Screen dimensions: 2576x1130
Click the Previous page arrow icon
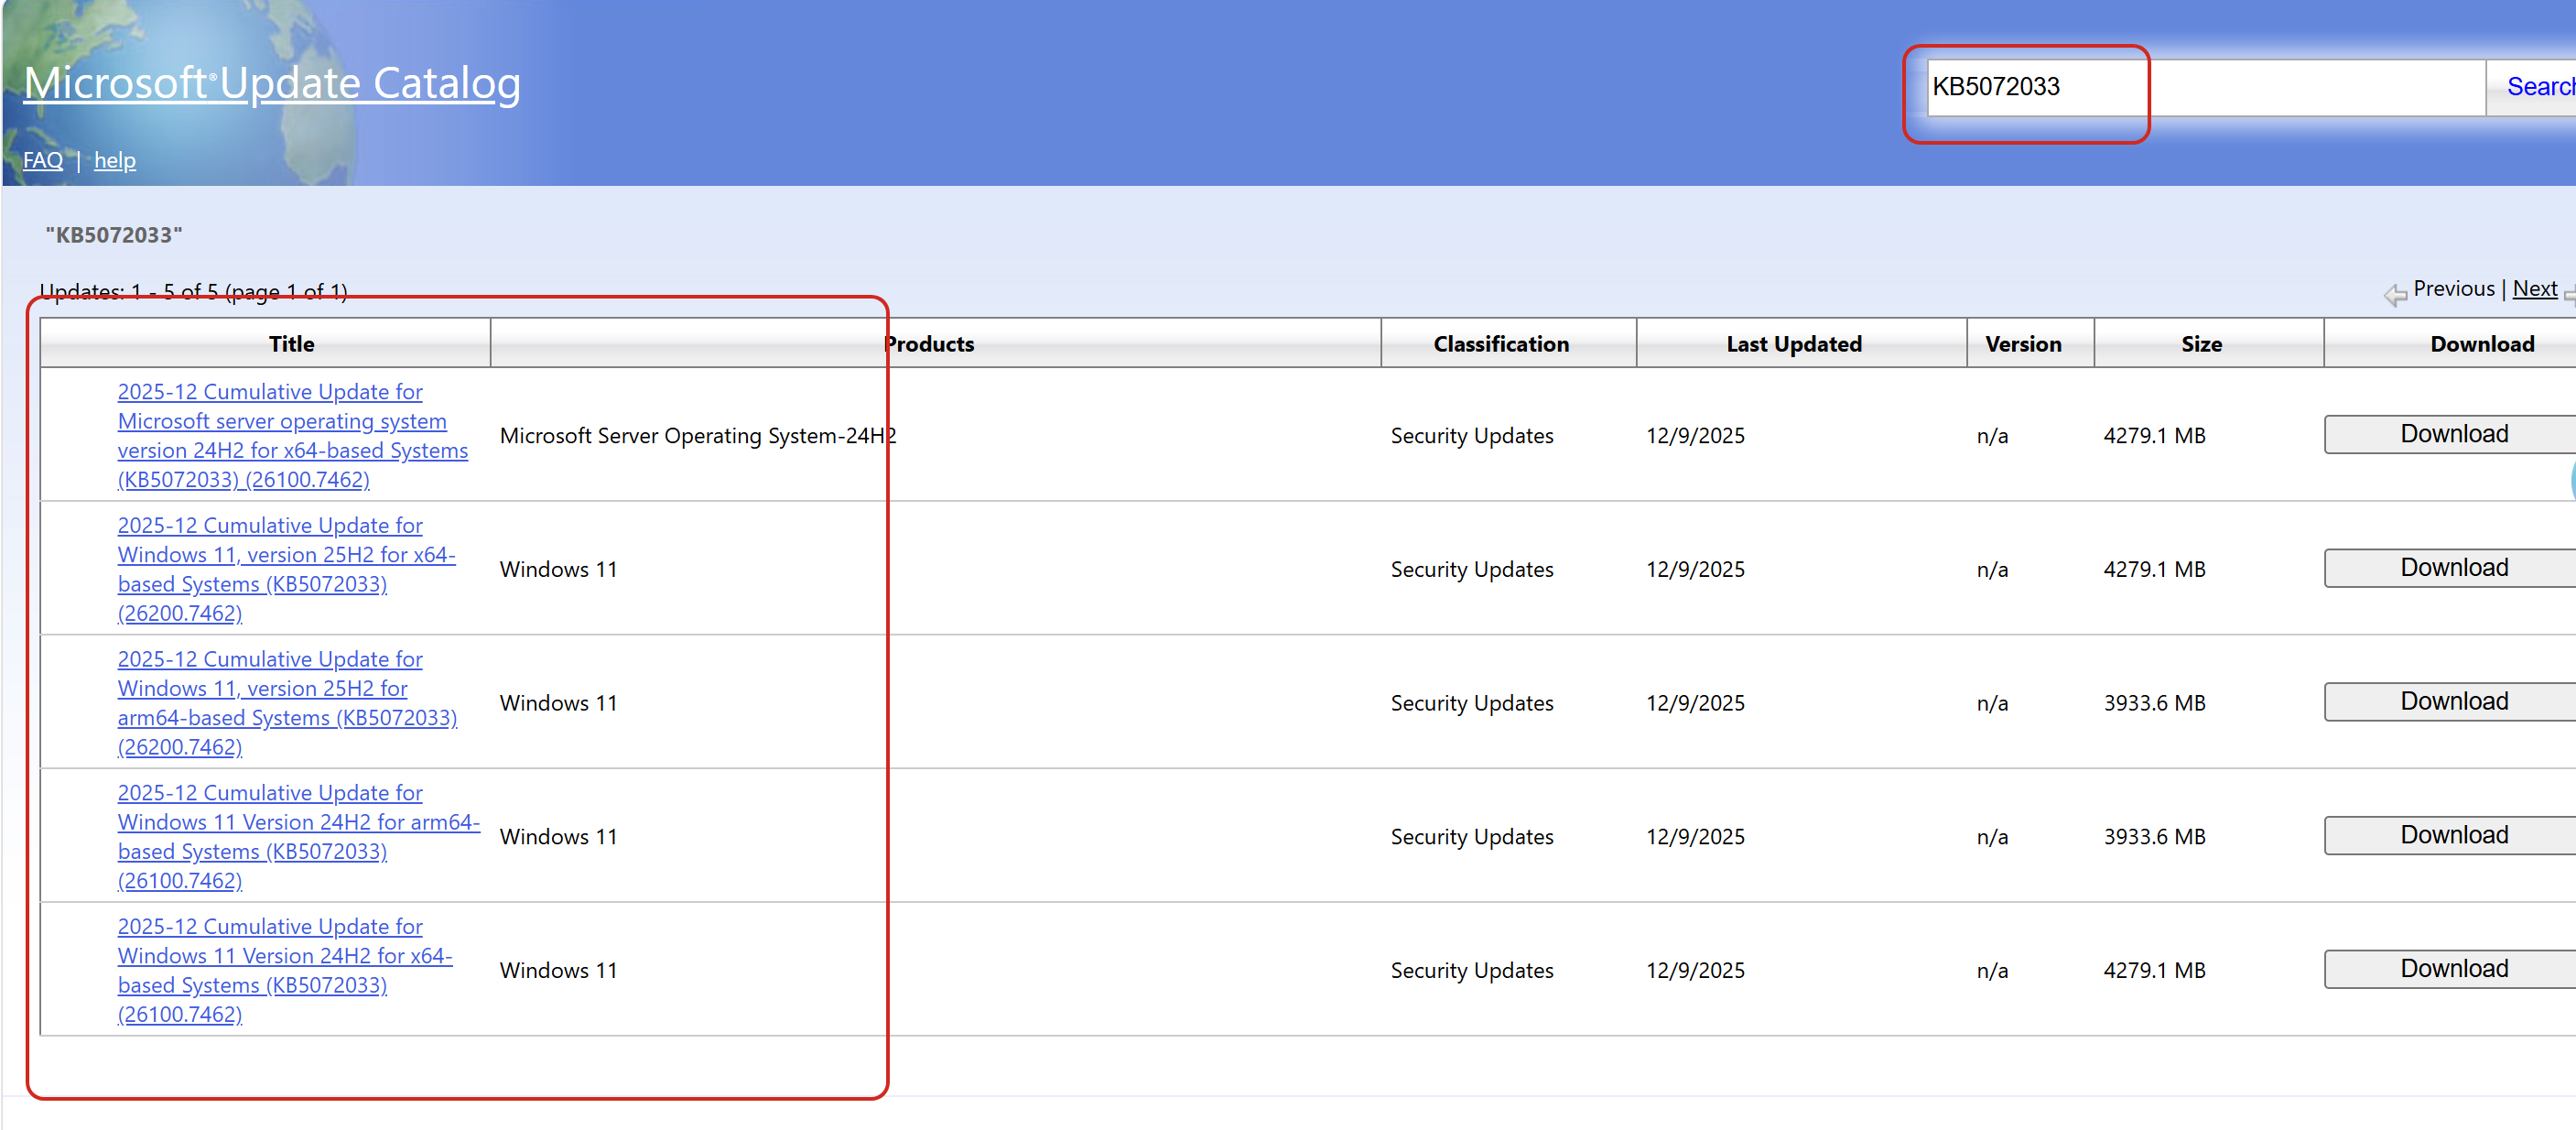point(2394,294)
